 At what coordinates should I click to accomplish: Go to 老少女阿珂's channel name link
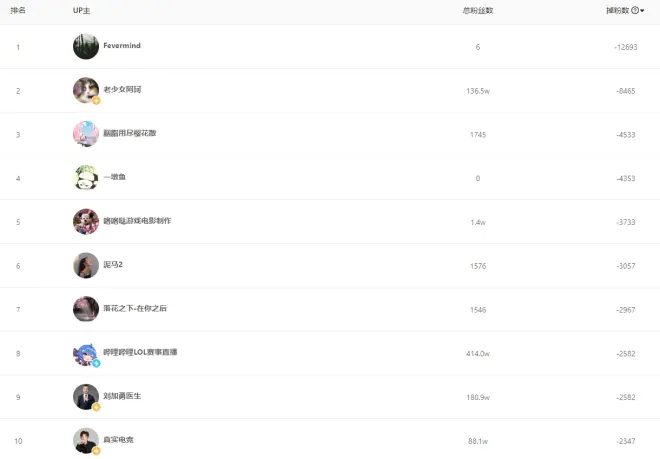[x=122, y=90]
